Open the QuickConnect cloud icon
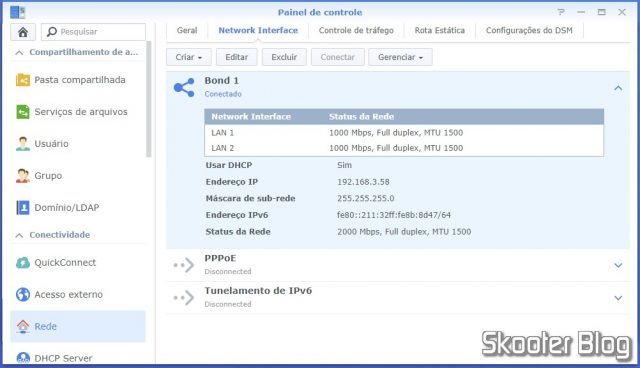The height and width of the screenshot is (368, 640). (23, 263)
